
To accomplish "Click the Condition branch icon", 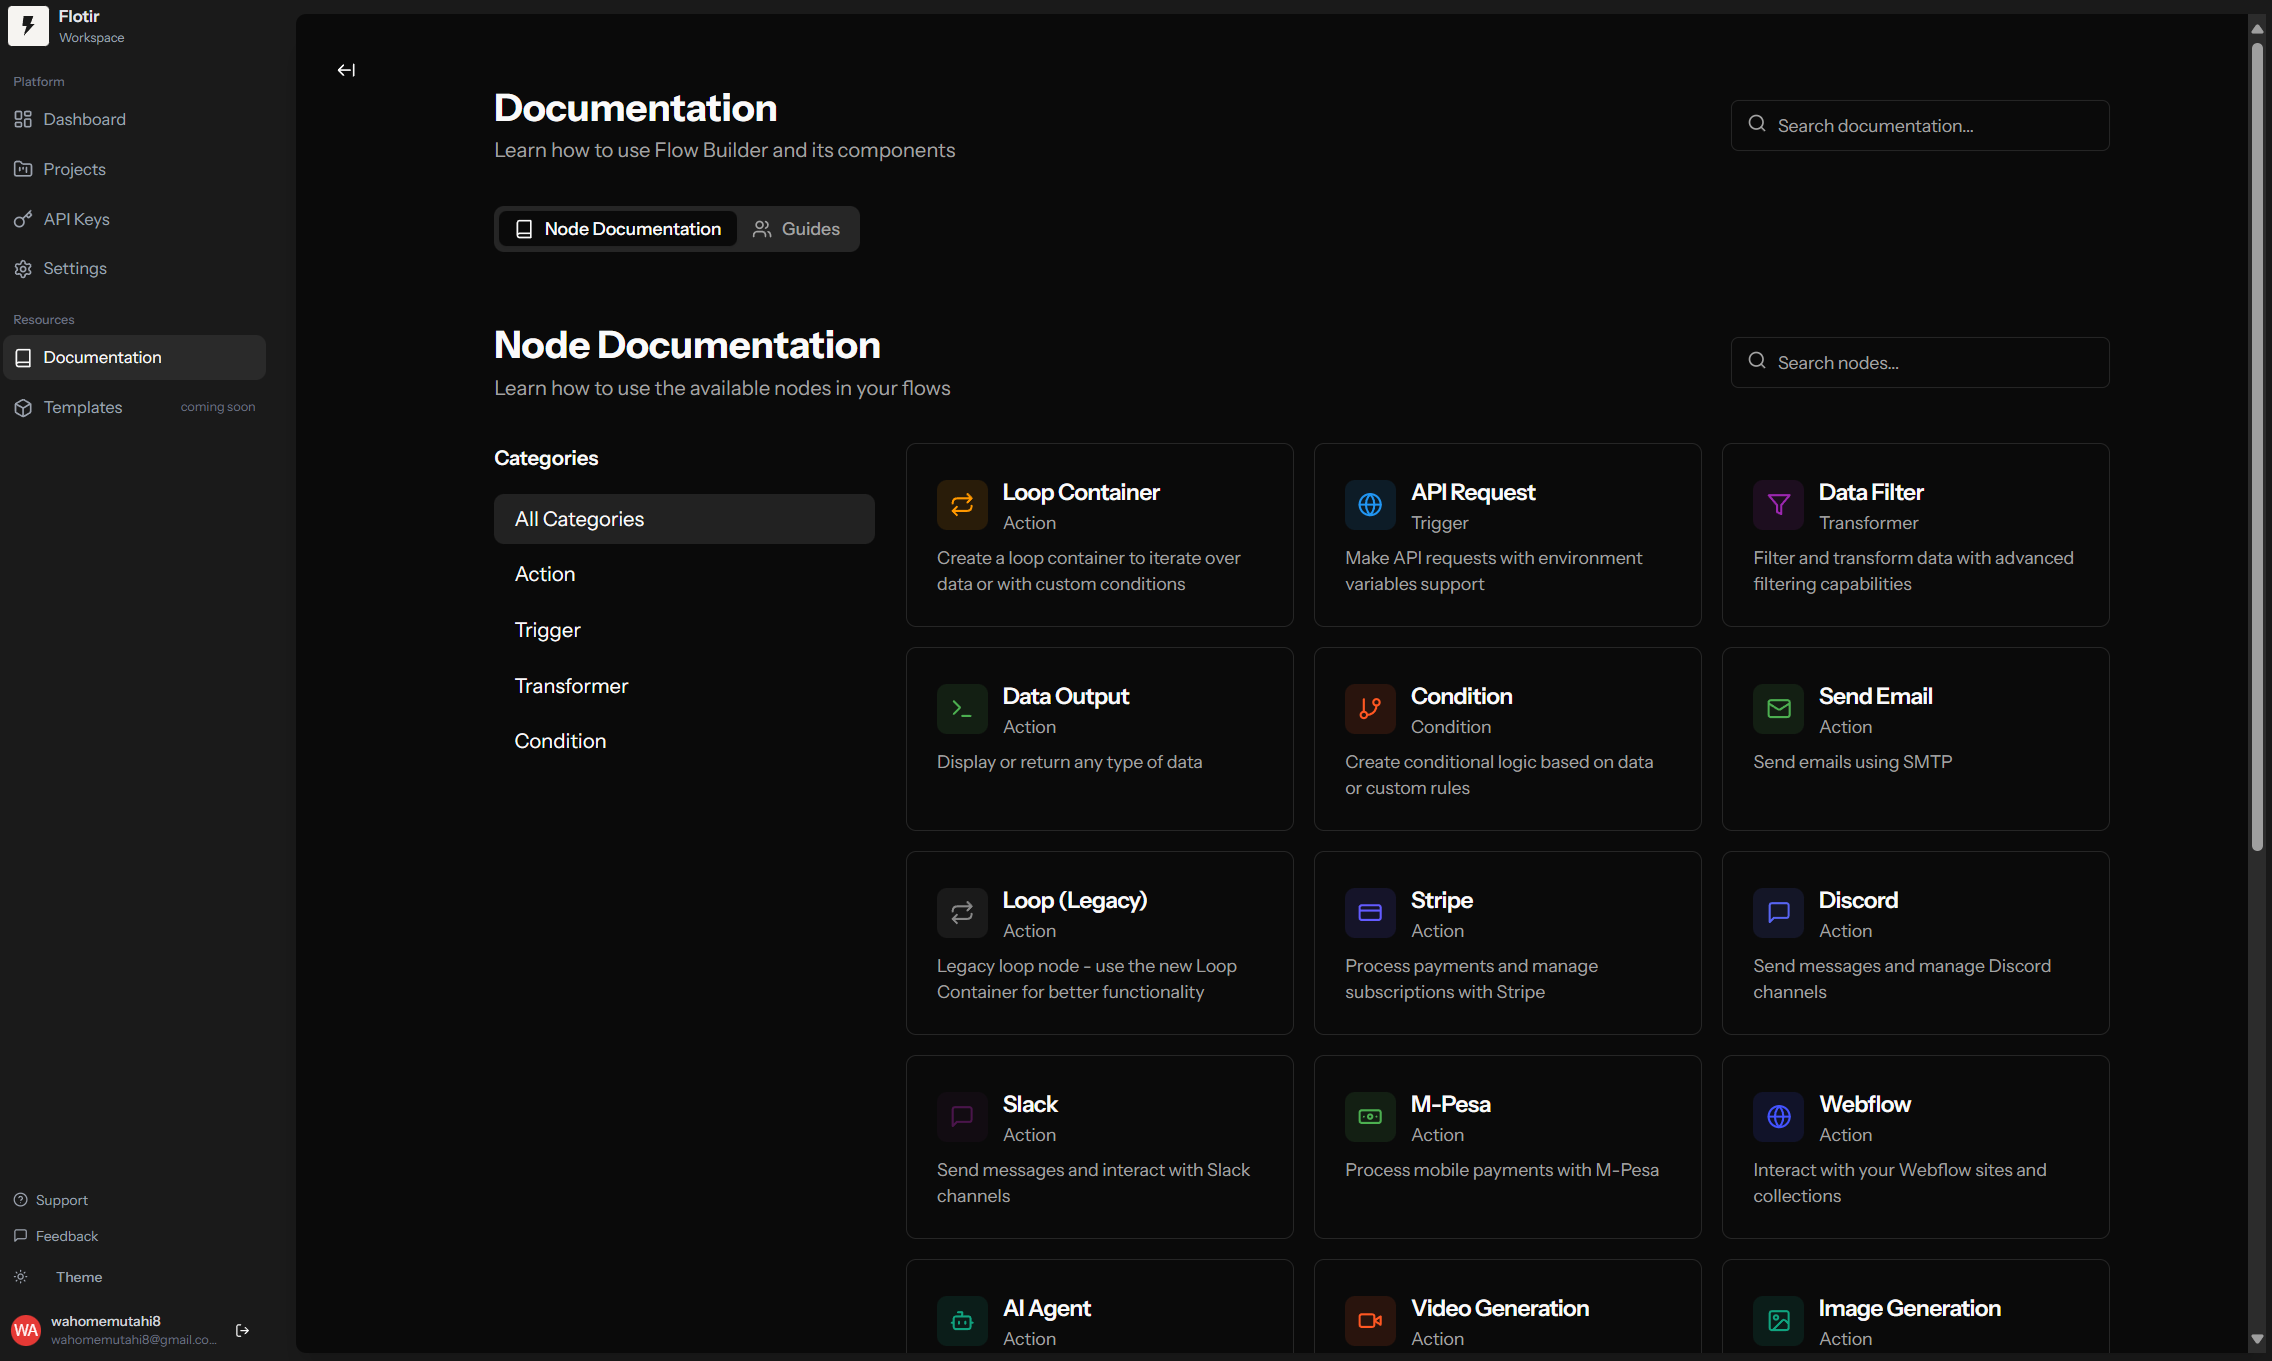I will pyautogui.click(x=1369, y=709).
